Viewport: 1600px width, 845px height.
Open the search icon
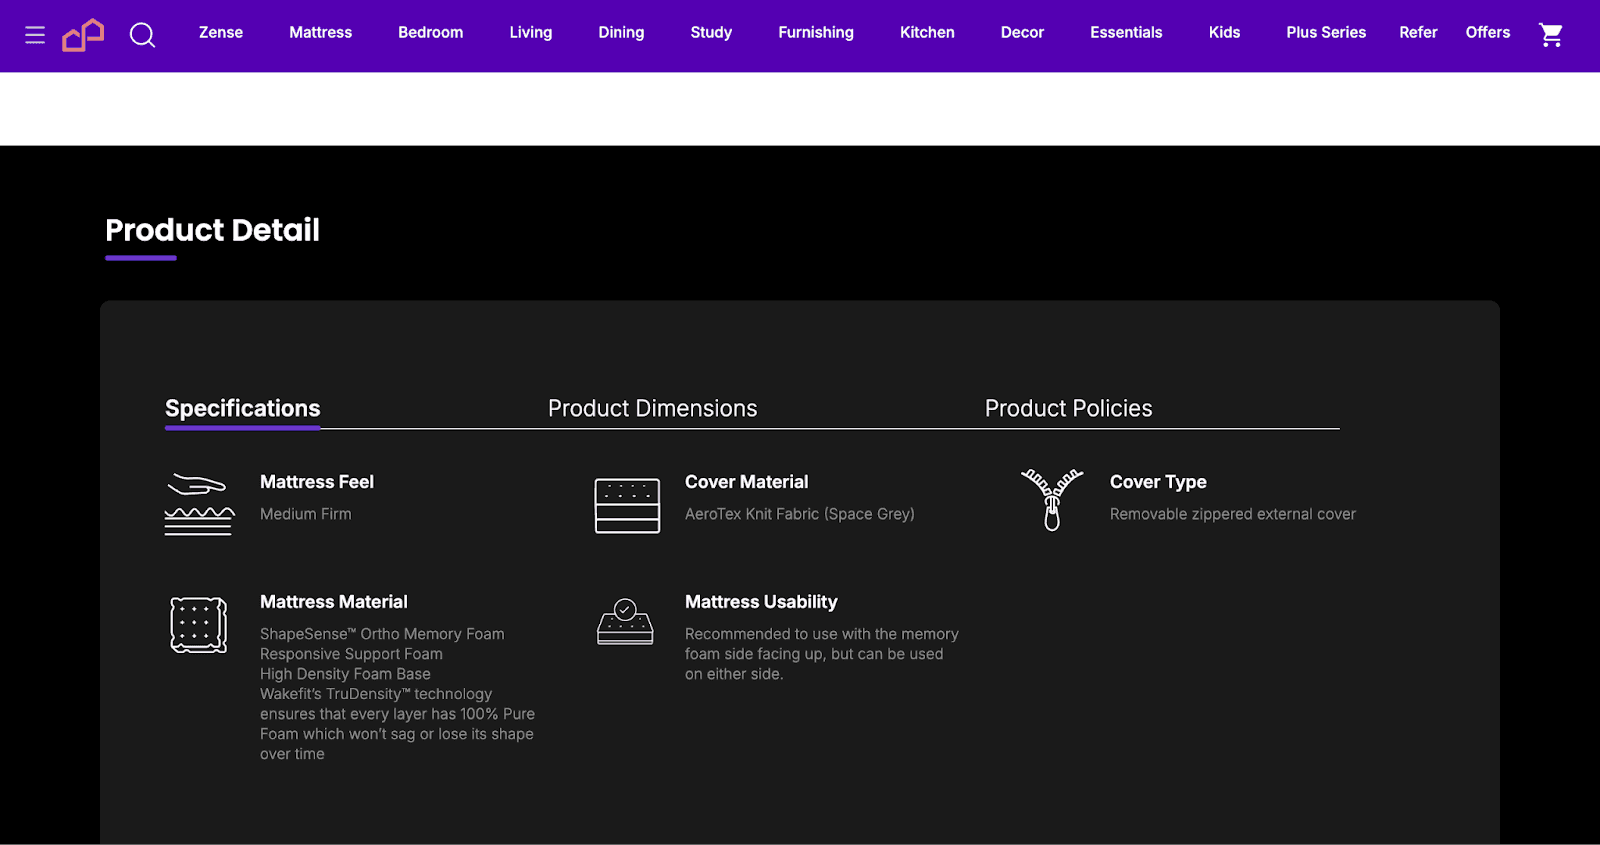[x=143, y=35]
